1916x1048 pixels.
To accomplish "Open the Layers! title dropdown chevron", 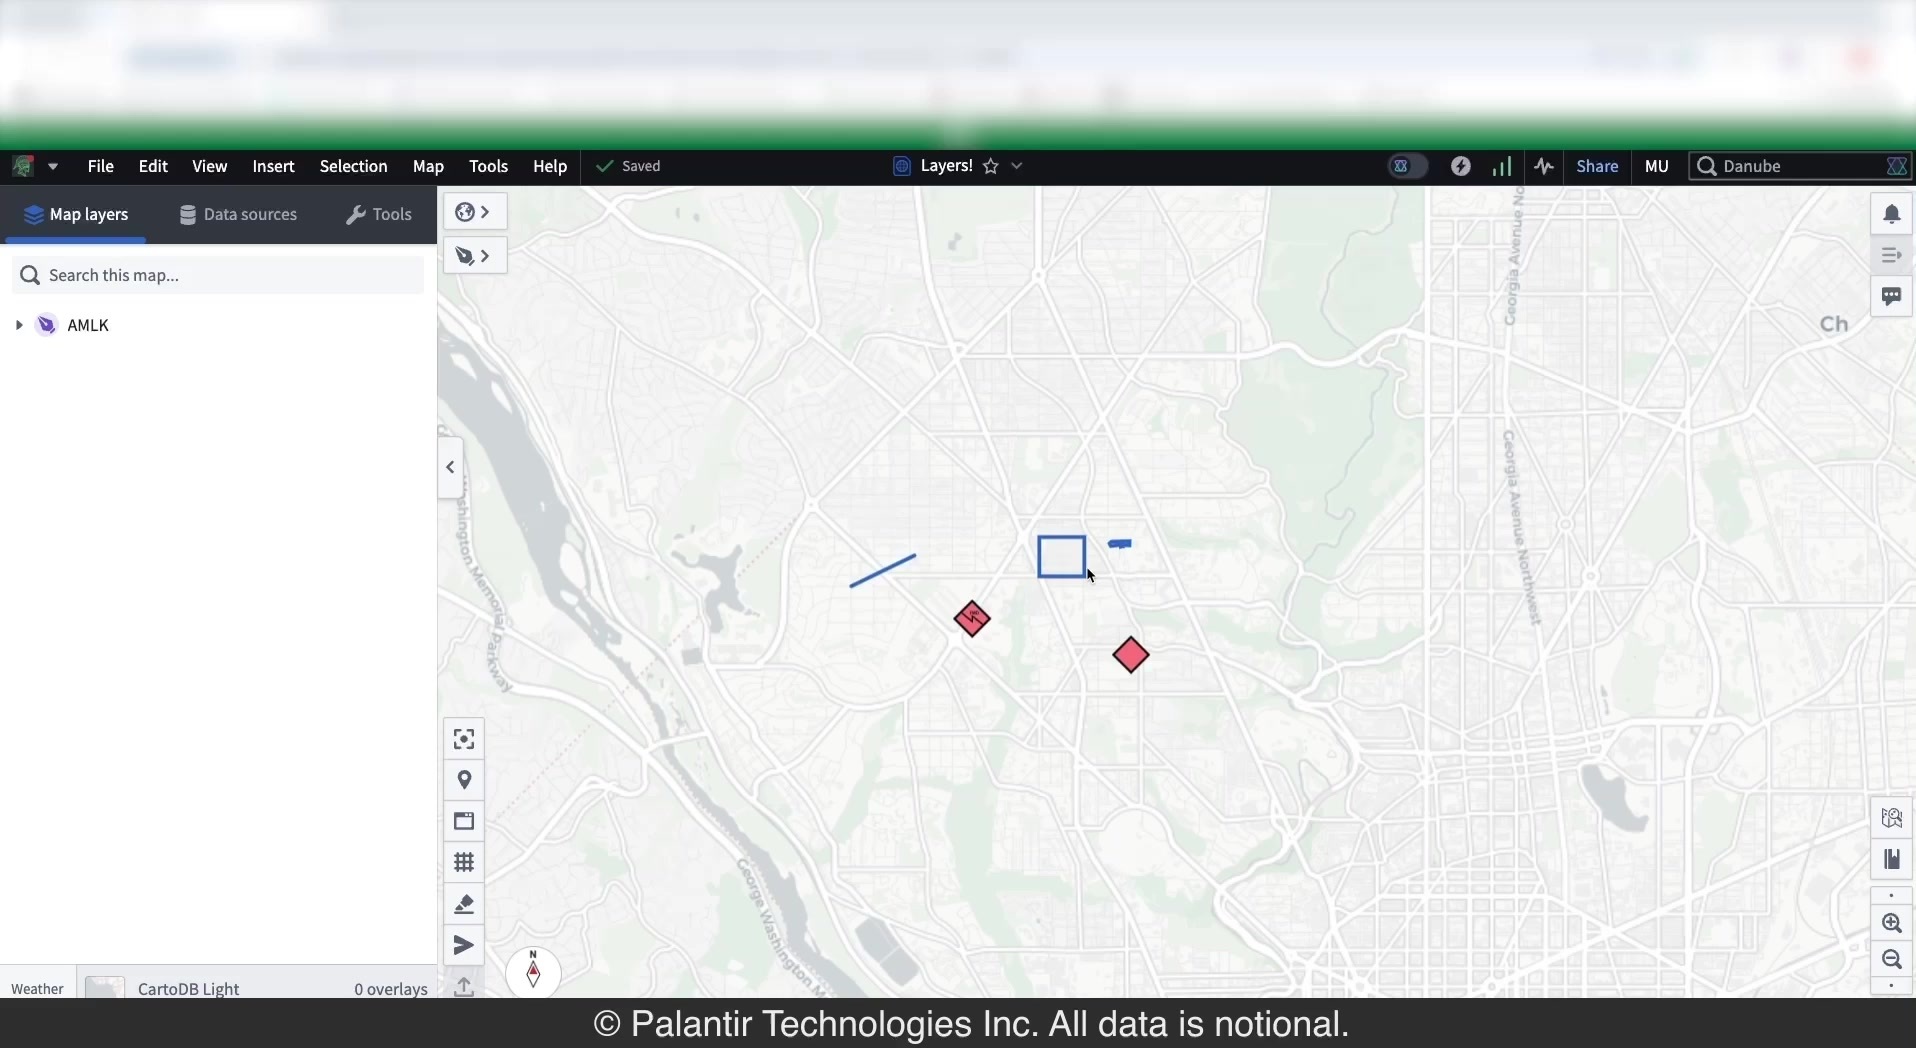I will (1017, 166).
